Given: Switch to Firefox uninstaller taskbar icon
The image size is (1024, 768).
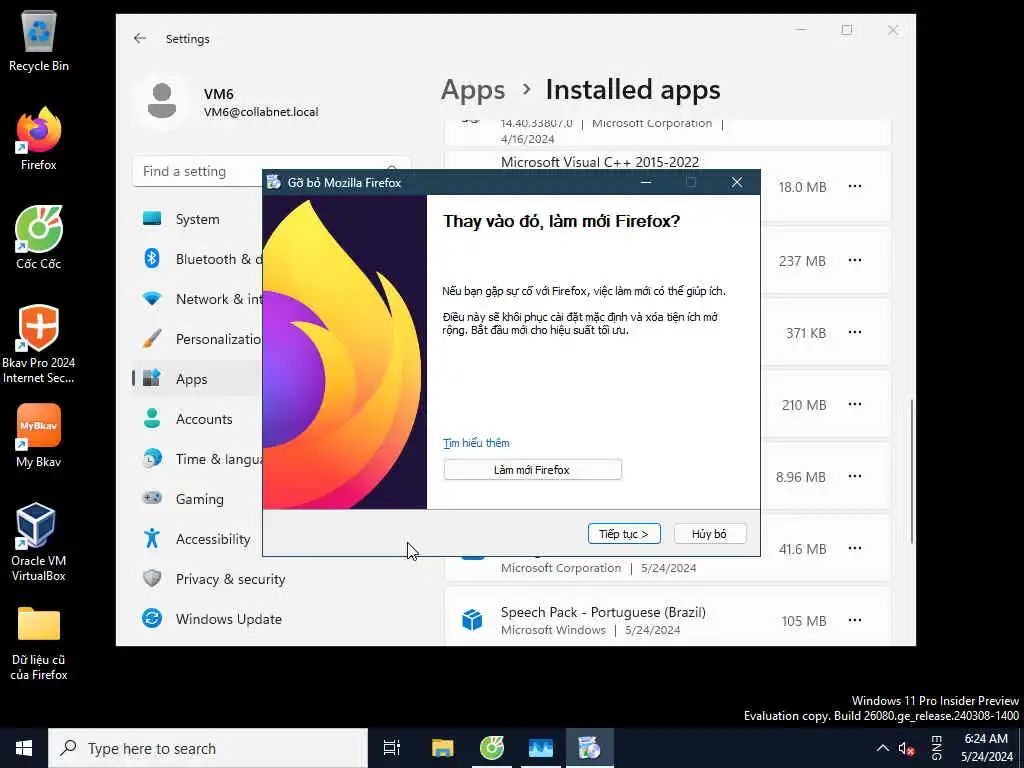Looking at the screenshot, I should 589,748.
